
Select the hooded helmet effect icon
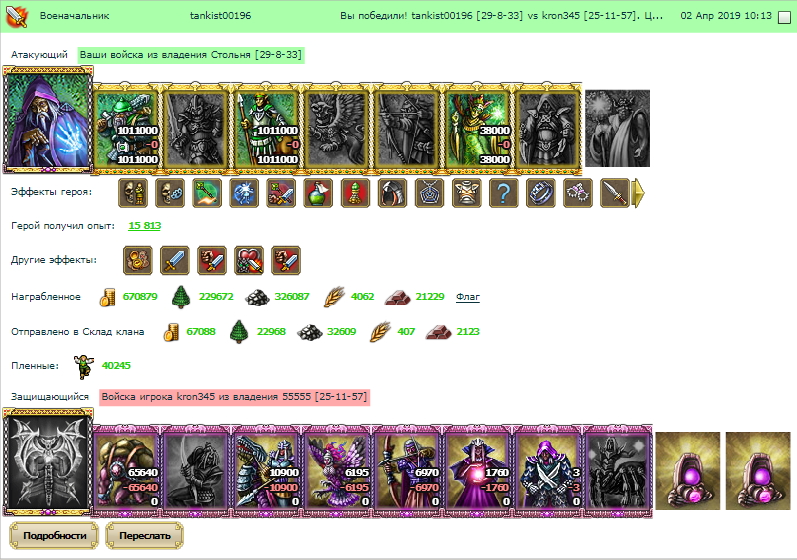(392, 193)
